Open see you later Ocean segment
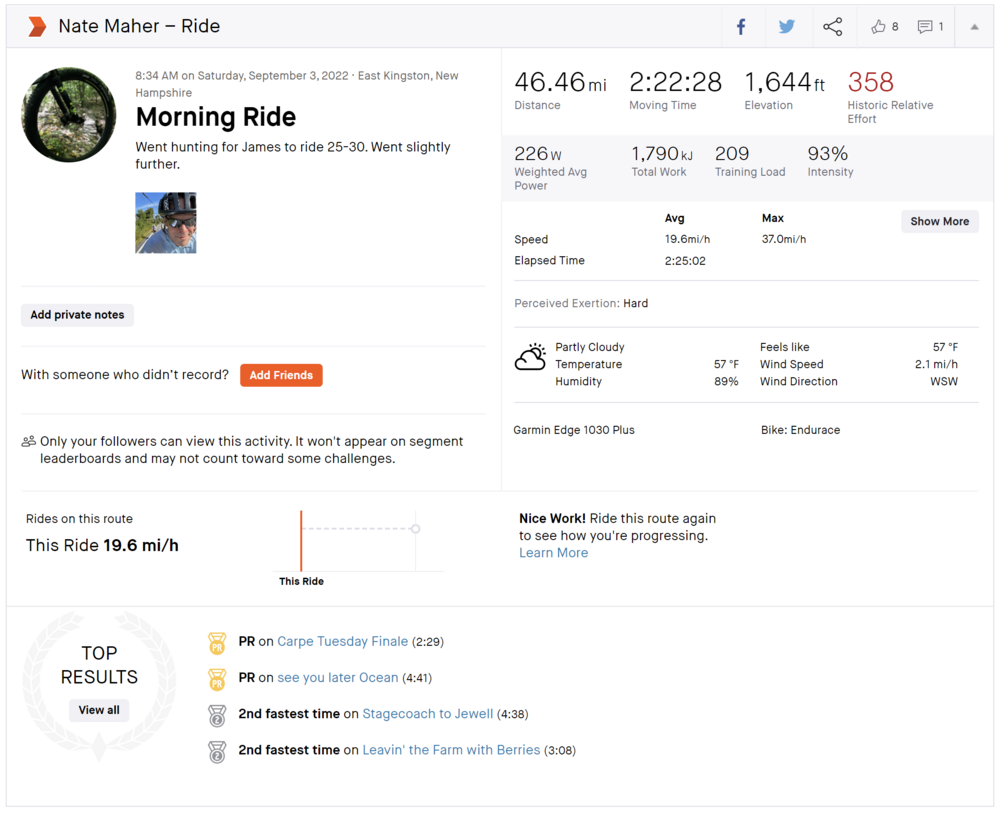 337,677
